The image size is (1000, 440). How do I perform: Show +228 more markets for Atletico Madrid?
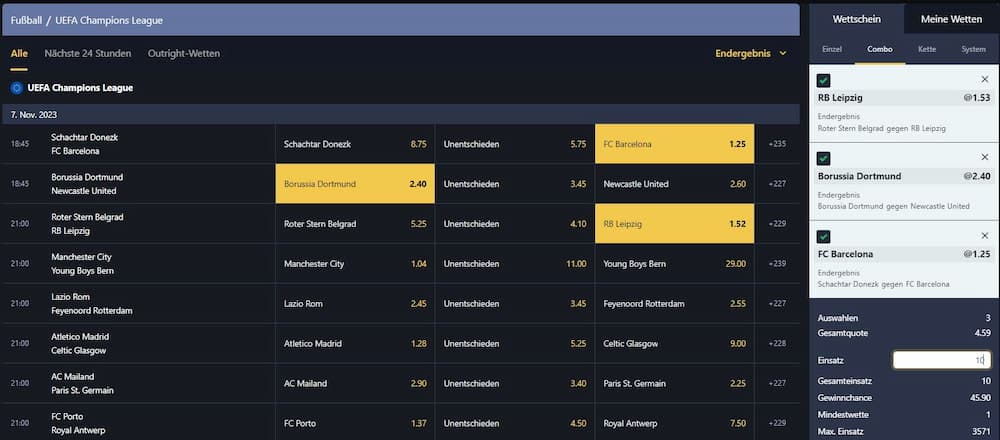777,344
